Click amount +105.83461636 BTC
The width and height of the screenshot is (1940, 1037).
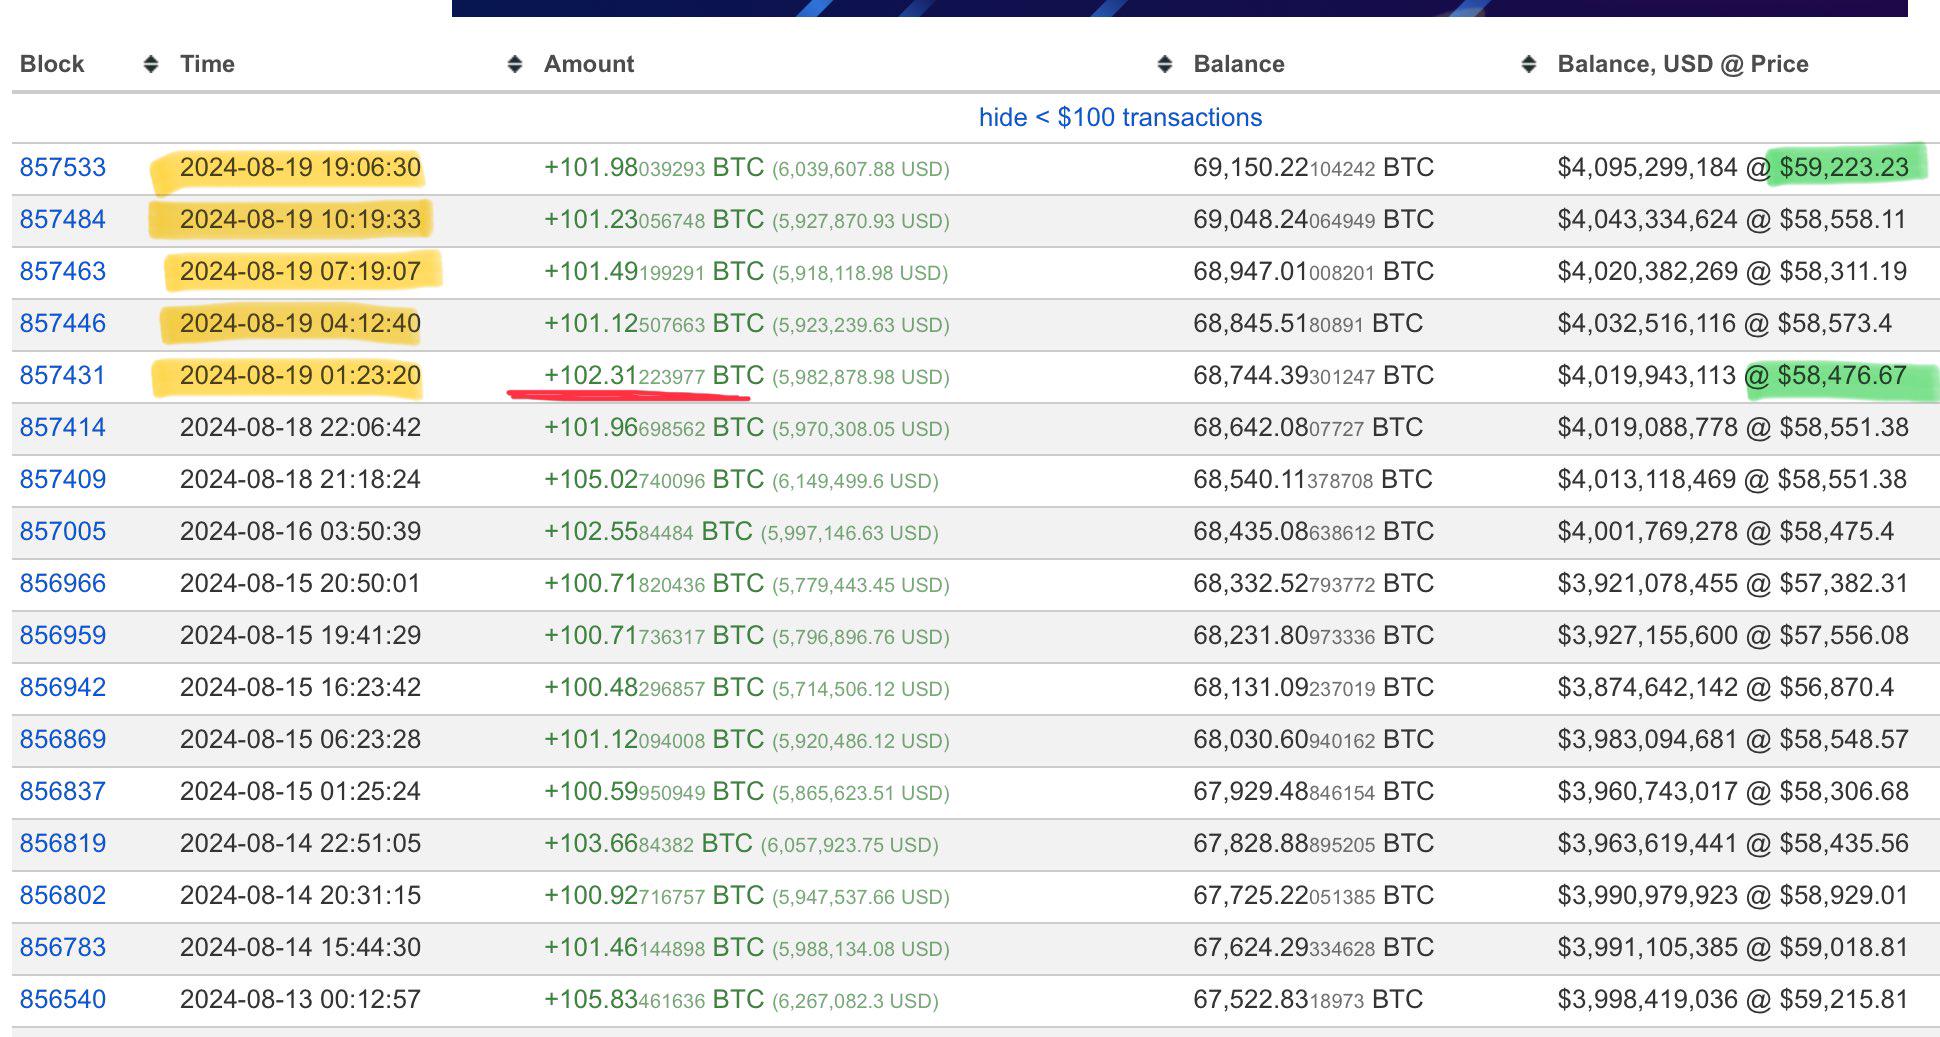pos(654,999)
